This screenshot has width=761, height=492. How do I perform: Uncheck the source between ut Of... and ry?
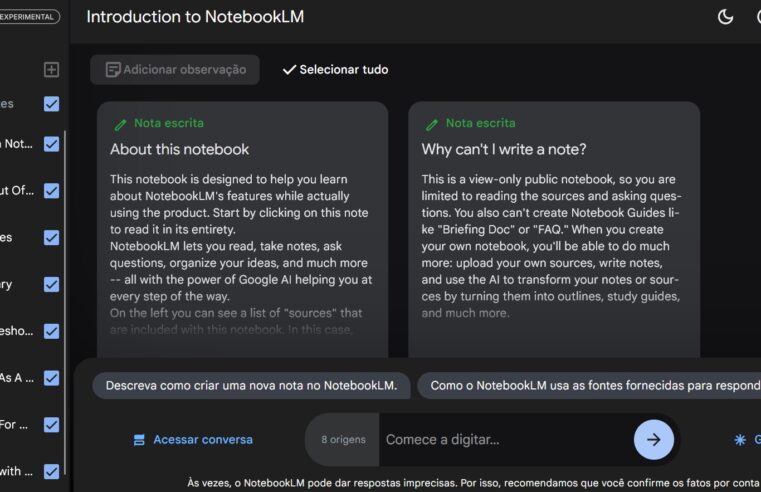click(51, 238)
